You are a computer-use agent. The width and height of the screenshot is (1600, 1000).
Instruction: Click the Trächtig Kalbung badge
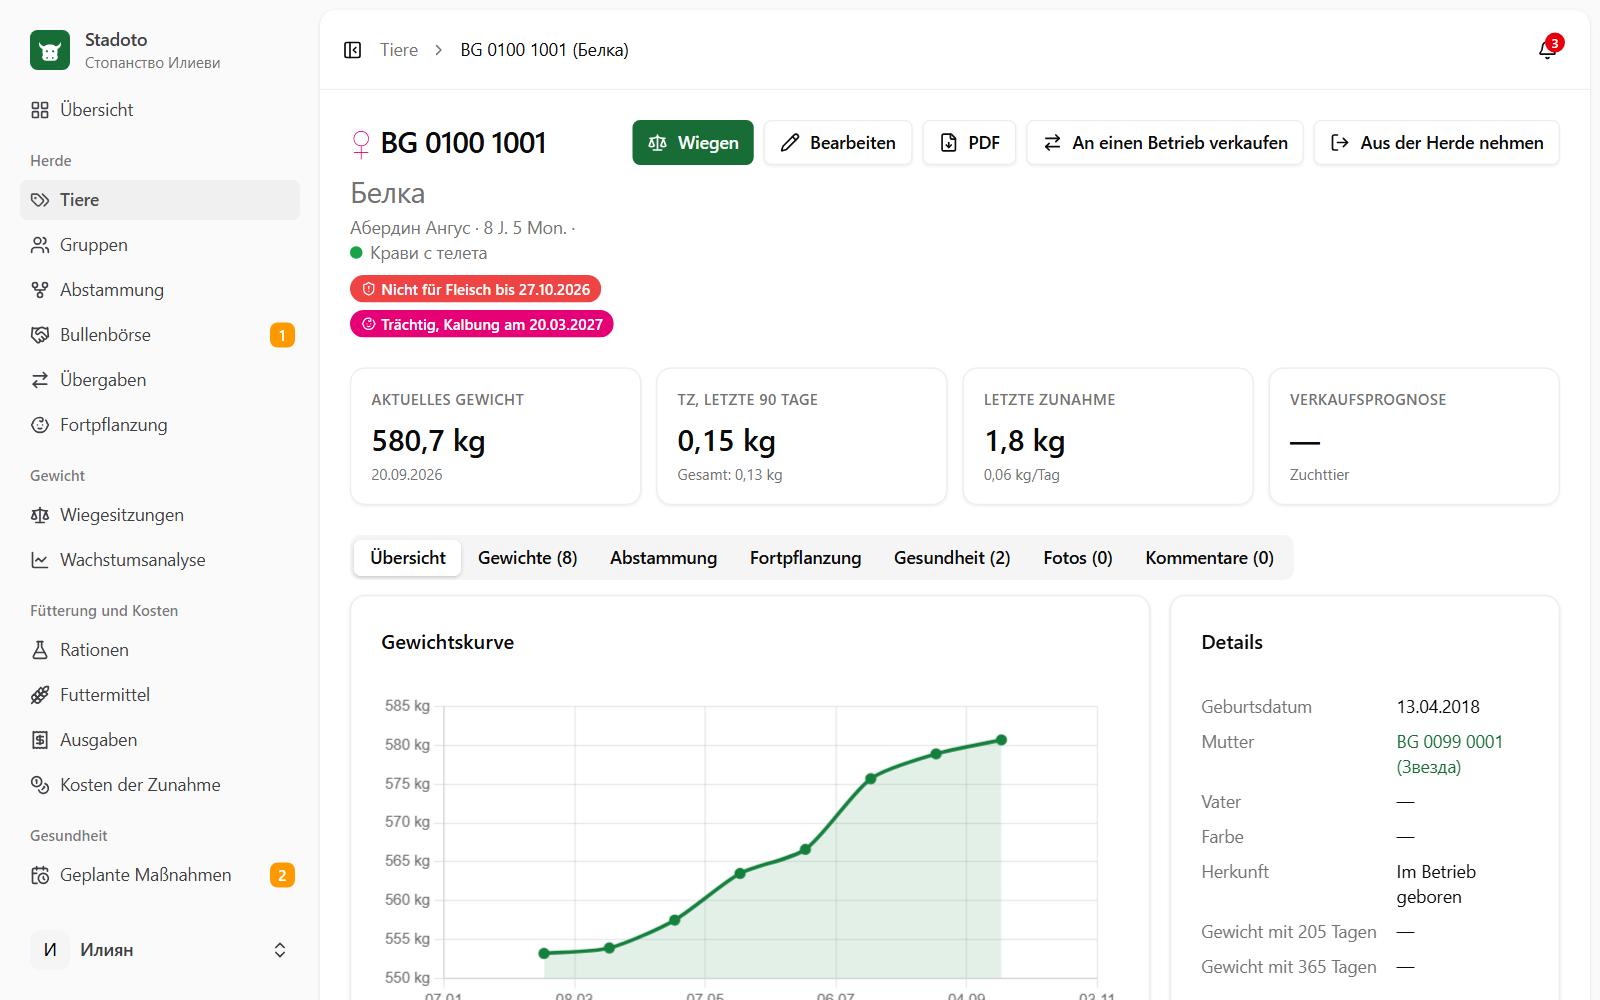pos(481,324)
